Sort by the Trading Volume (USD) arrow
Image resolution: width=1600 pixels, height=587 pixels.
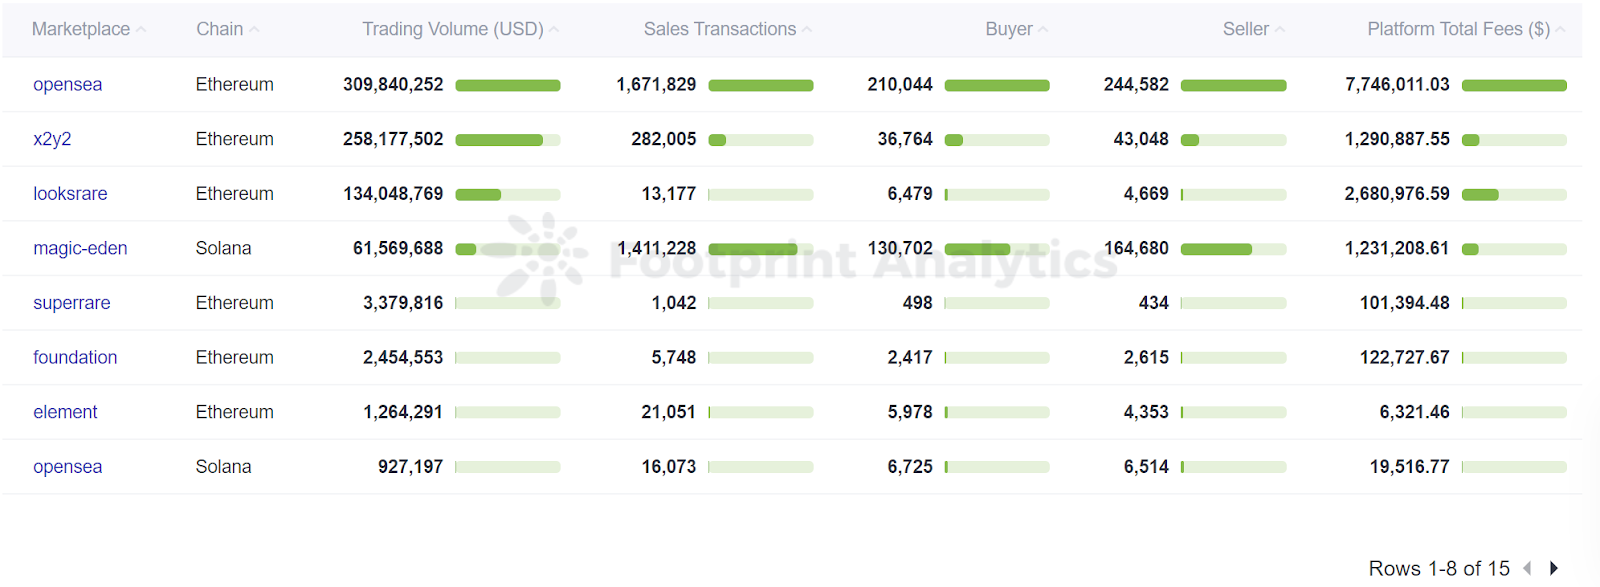click(555, 28)
